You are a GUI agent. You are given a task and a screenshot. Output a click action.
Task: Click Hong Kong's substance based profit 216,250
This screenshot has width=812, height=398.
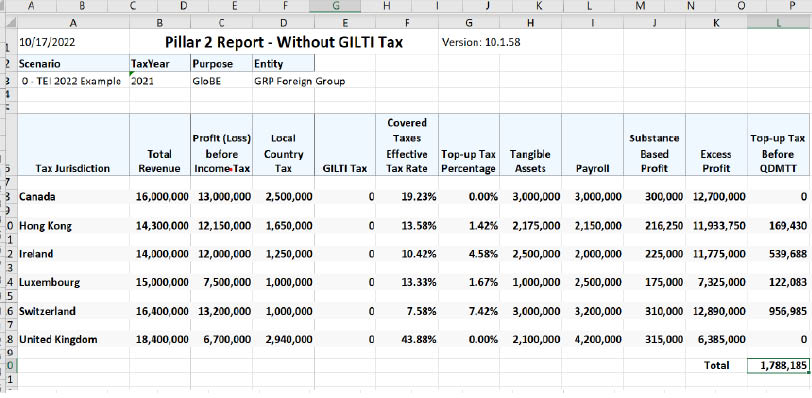click(x=655, y=226)
